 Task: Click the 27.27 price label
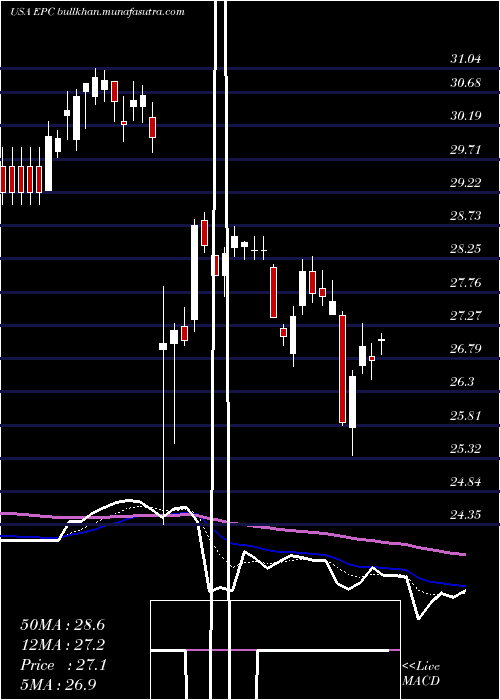466,316
